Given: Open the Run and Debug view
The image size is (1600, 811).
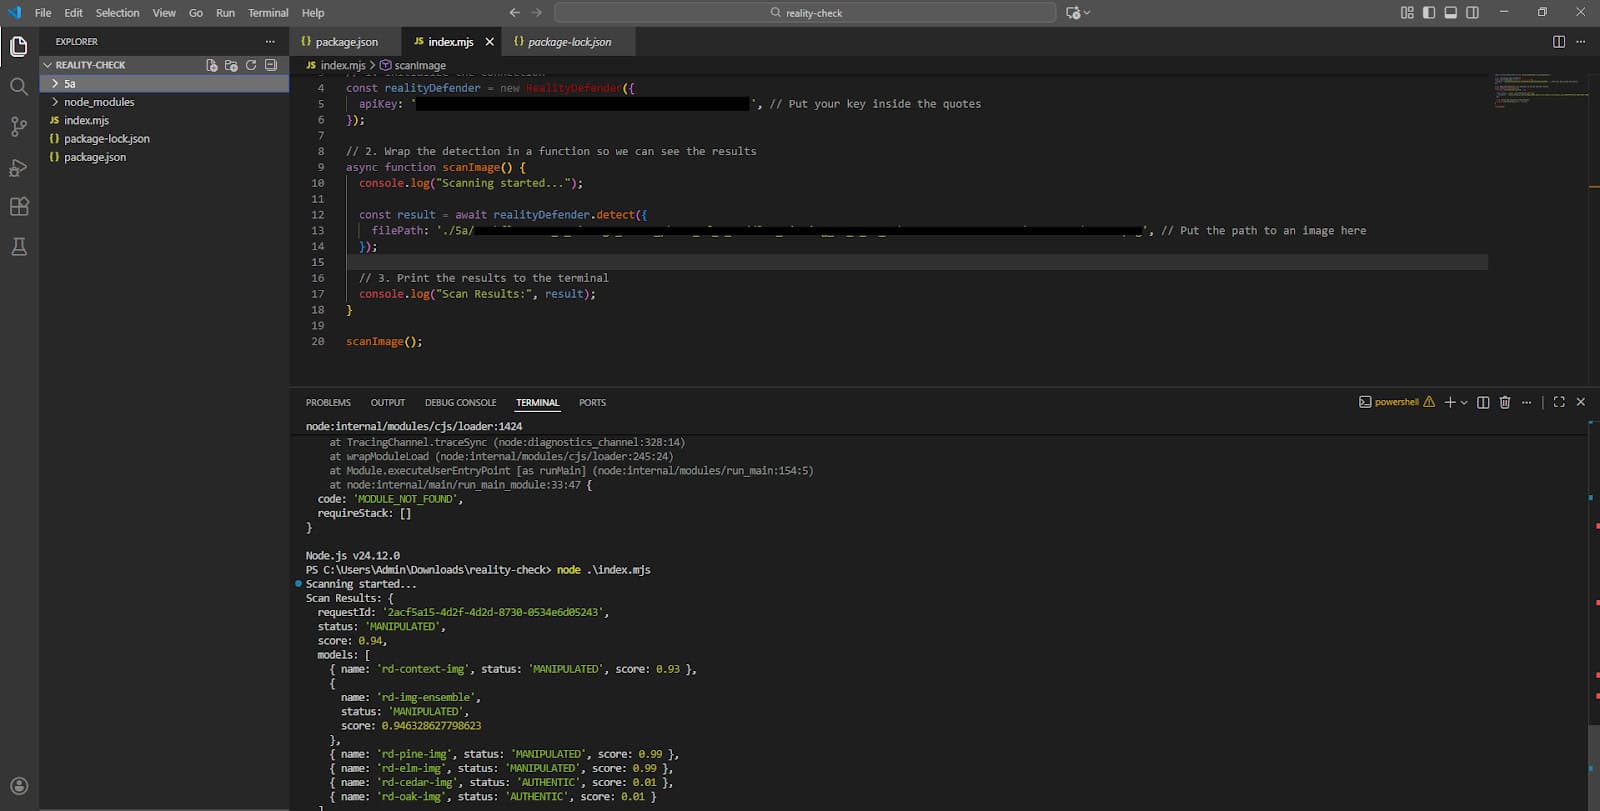Looking at the screenshot, I should point(19,167).
